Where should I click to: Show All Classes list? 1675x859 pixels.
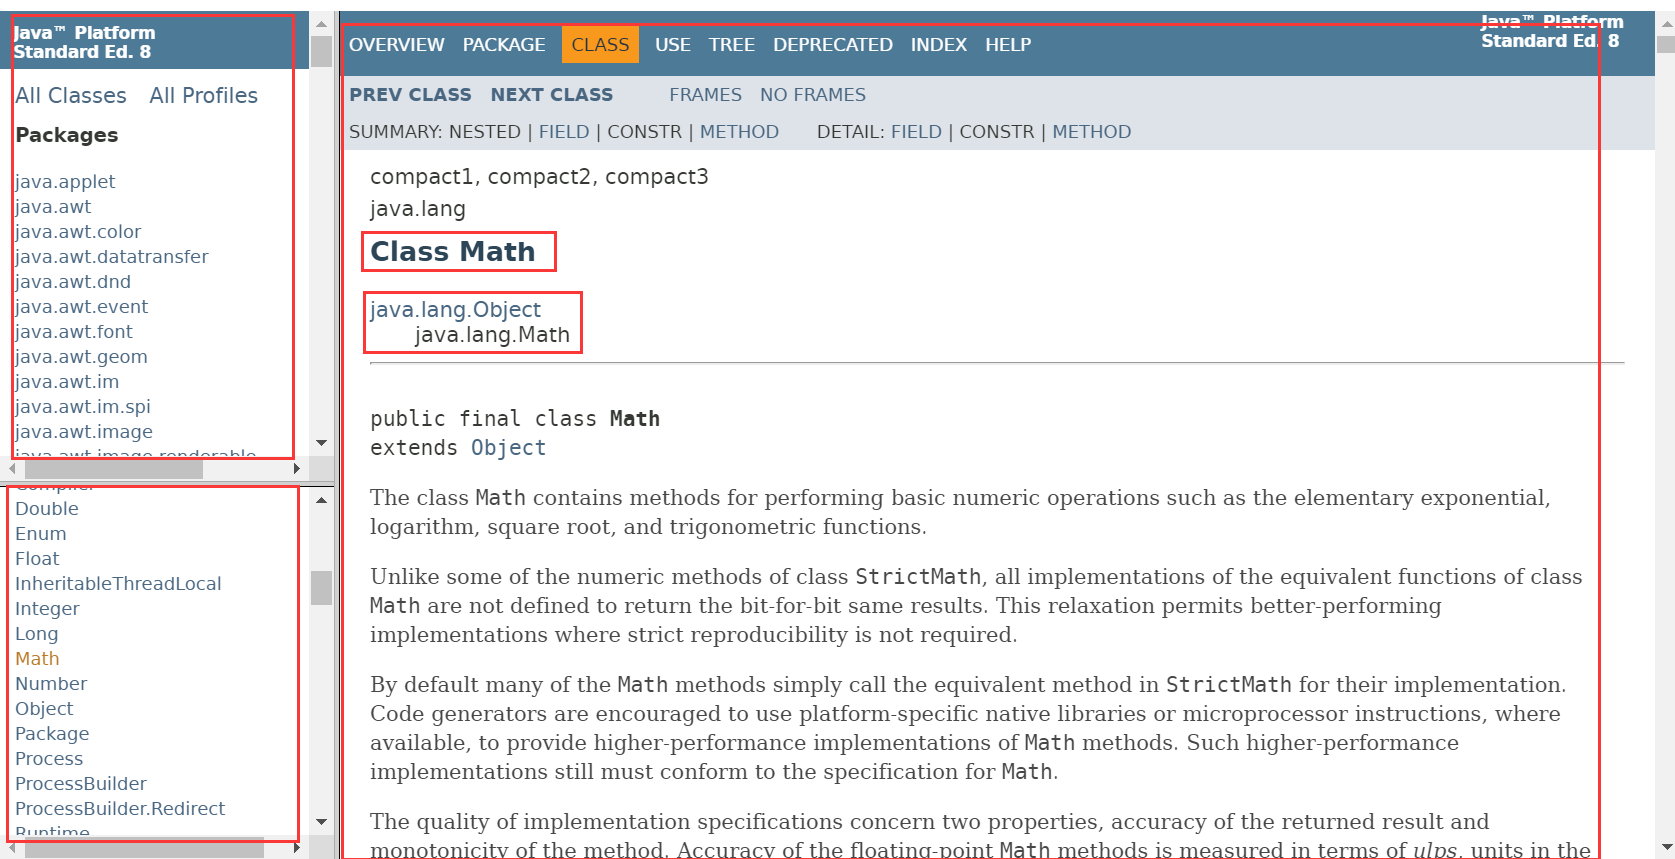71,96
